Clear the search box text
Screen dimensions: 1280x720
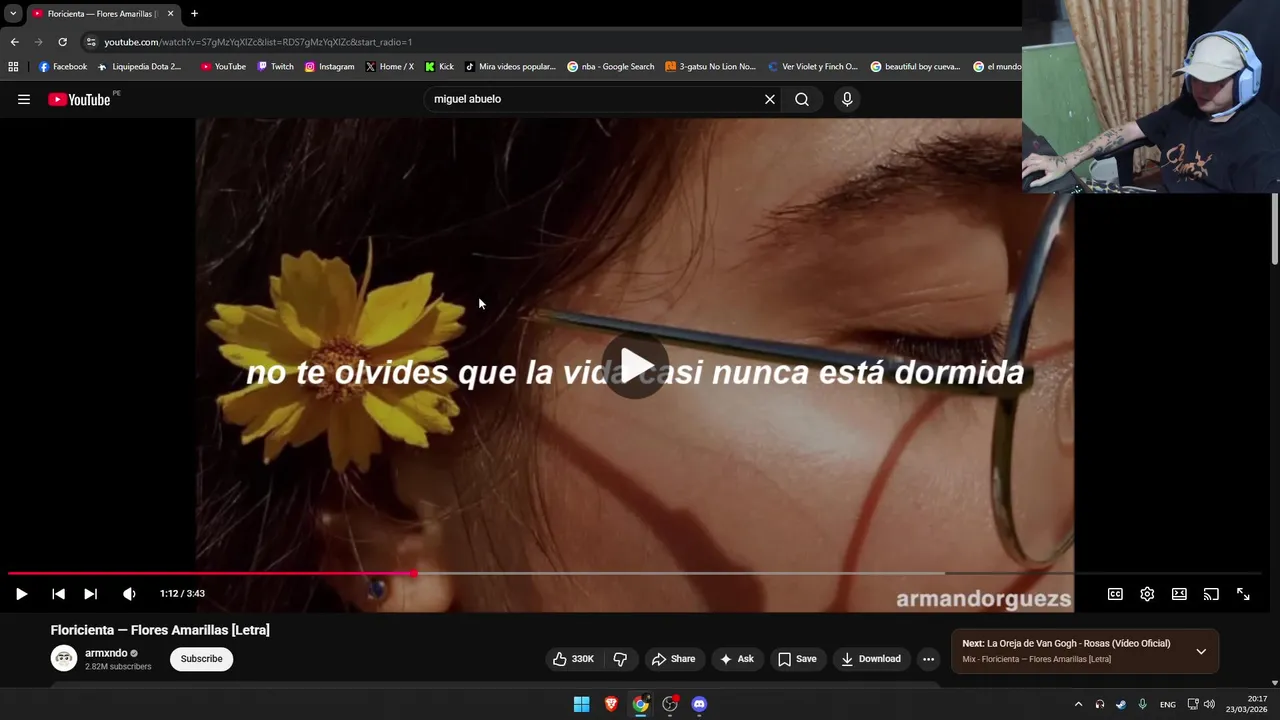tap(770, 99)
